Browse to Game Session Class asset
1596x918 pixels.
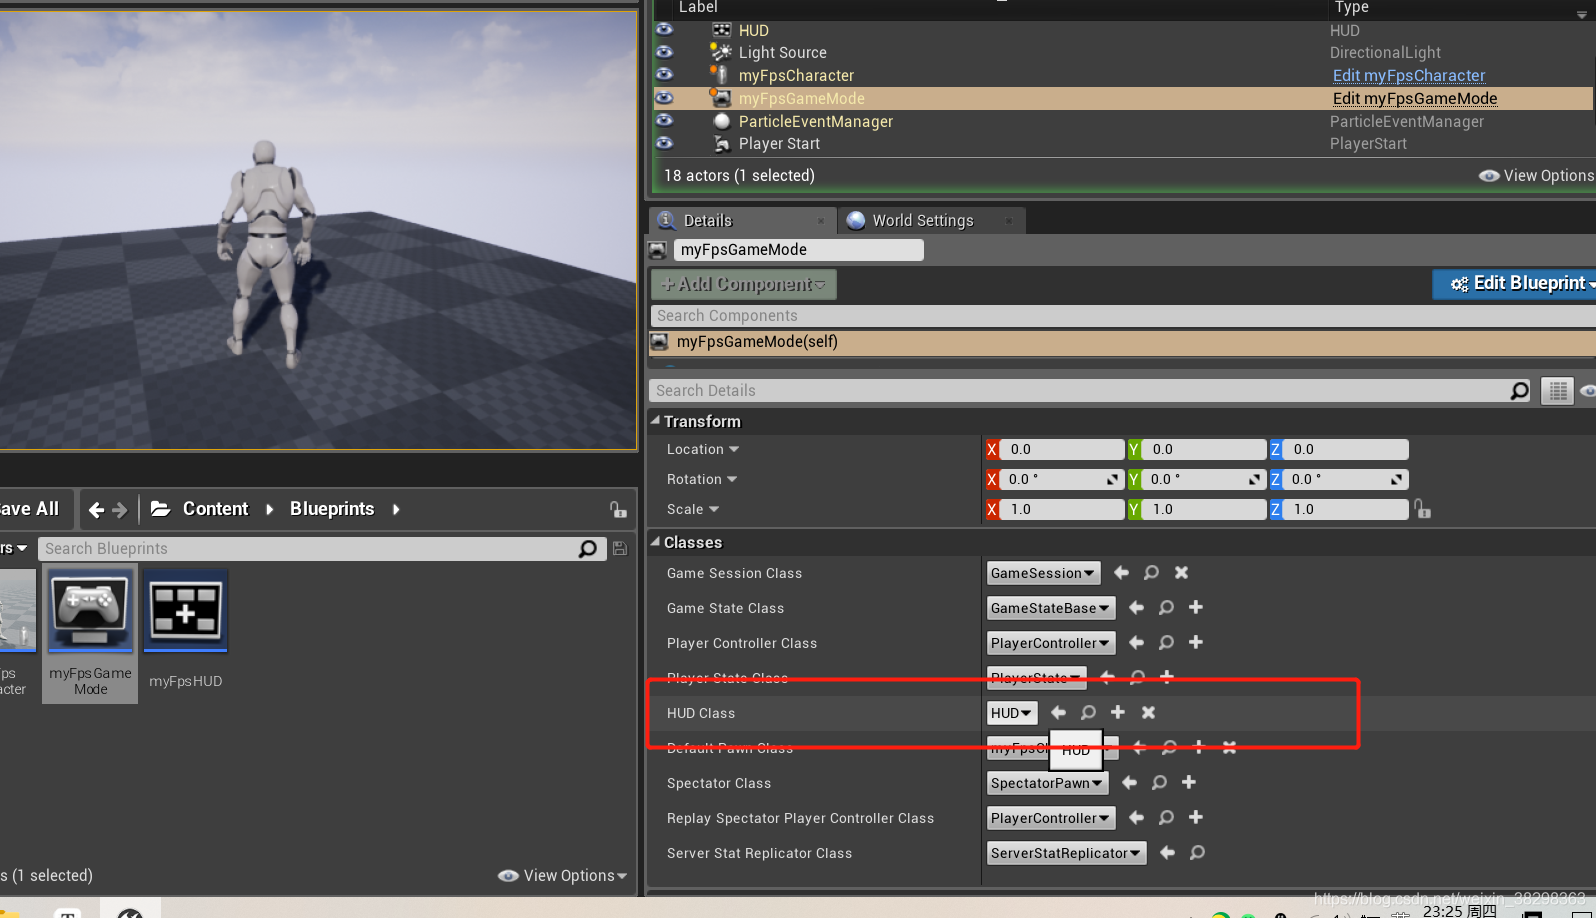[1151, 573]
